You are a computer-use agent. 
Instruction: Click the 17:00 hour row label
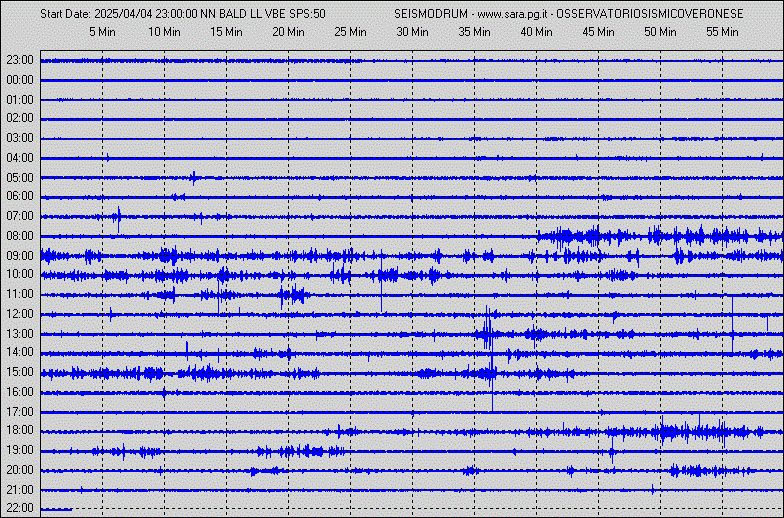(20, 412)
